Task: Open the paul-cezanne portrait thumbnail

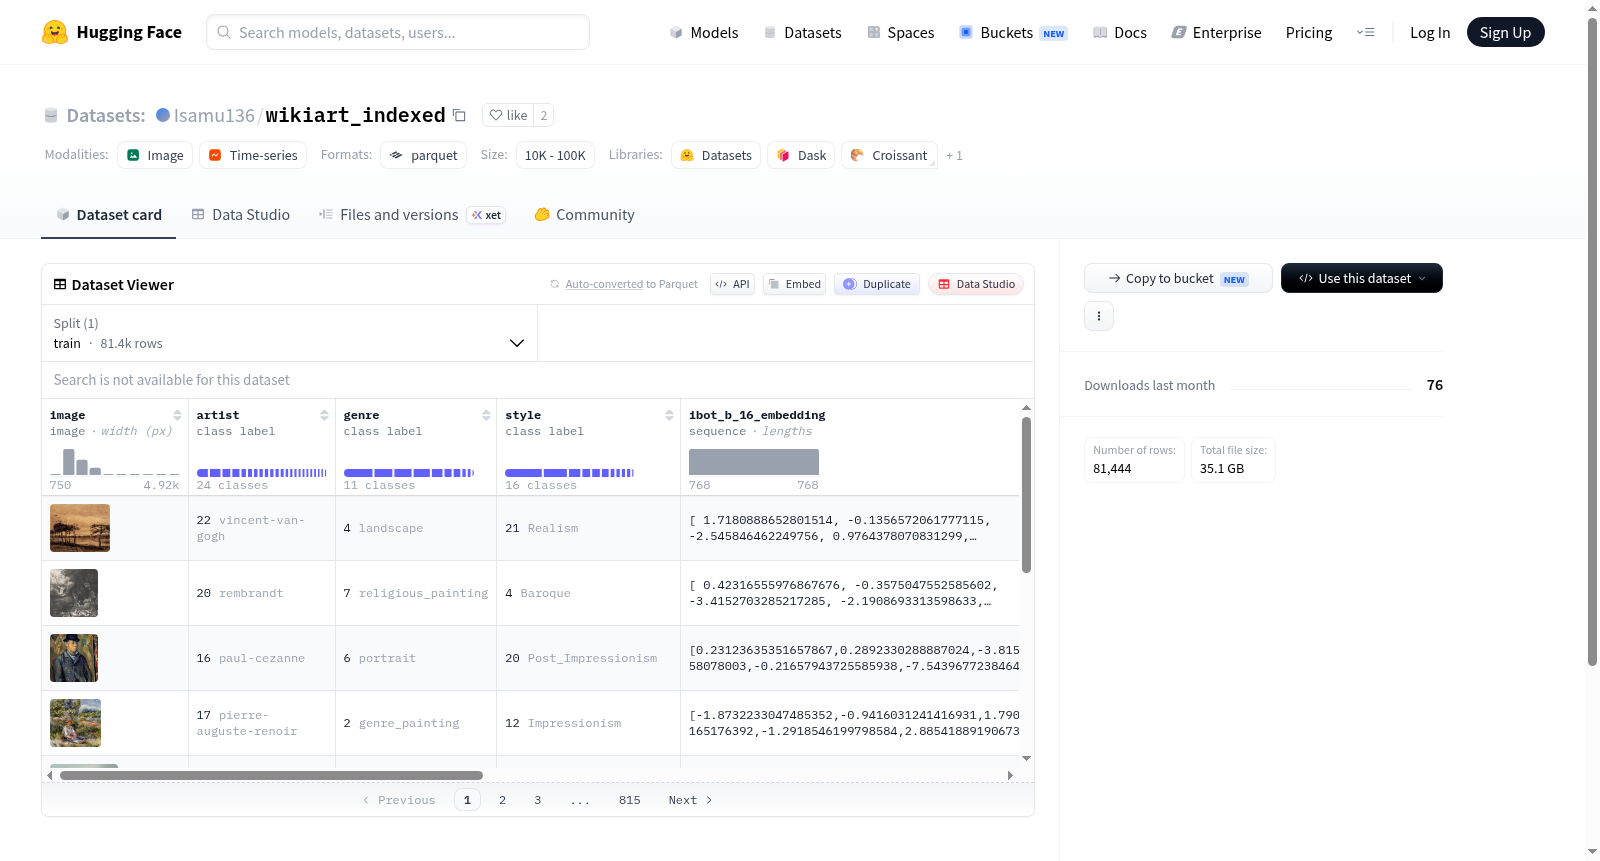Action: click(74, 658)
